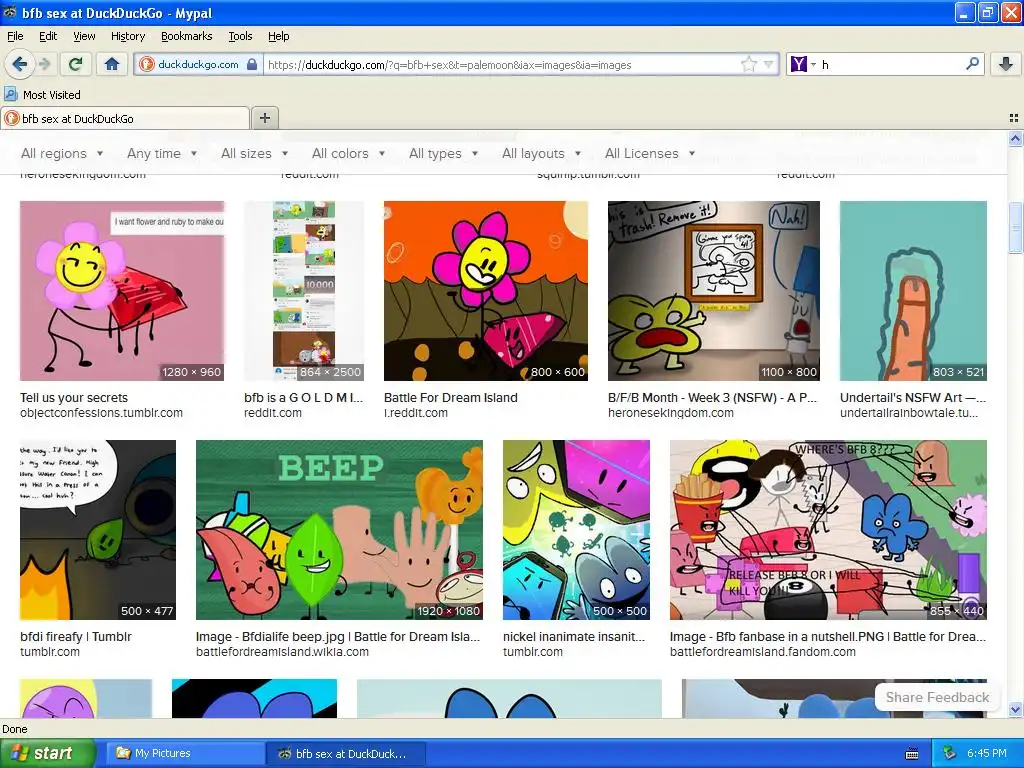
Task: Expand the All sizes filter
Action: pos(255,153)
